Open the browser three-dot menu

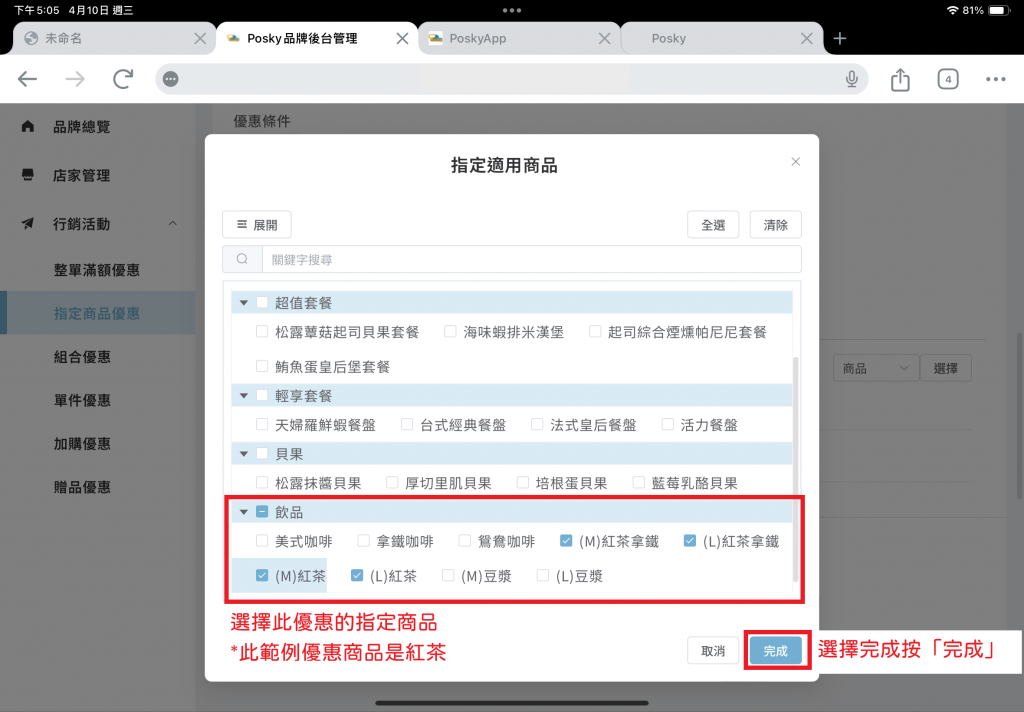pos(995,79)
